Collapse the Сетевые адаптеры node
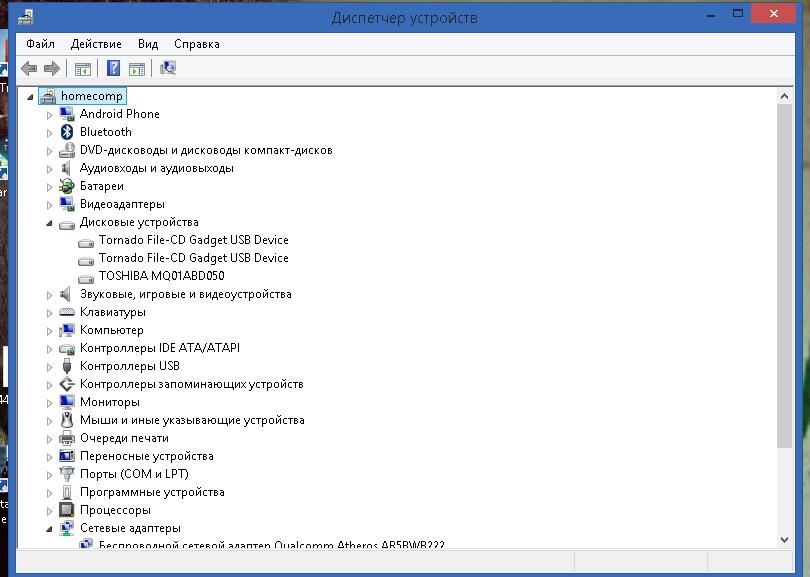 [49, 528]
